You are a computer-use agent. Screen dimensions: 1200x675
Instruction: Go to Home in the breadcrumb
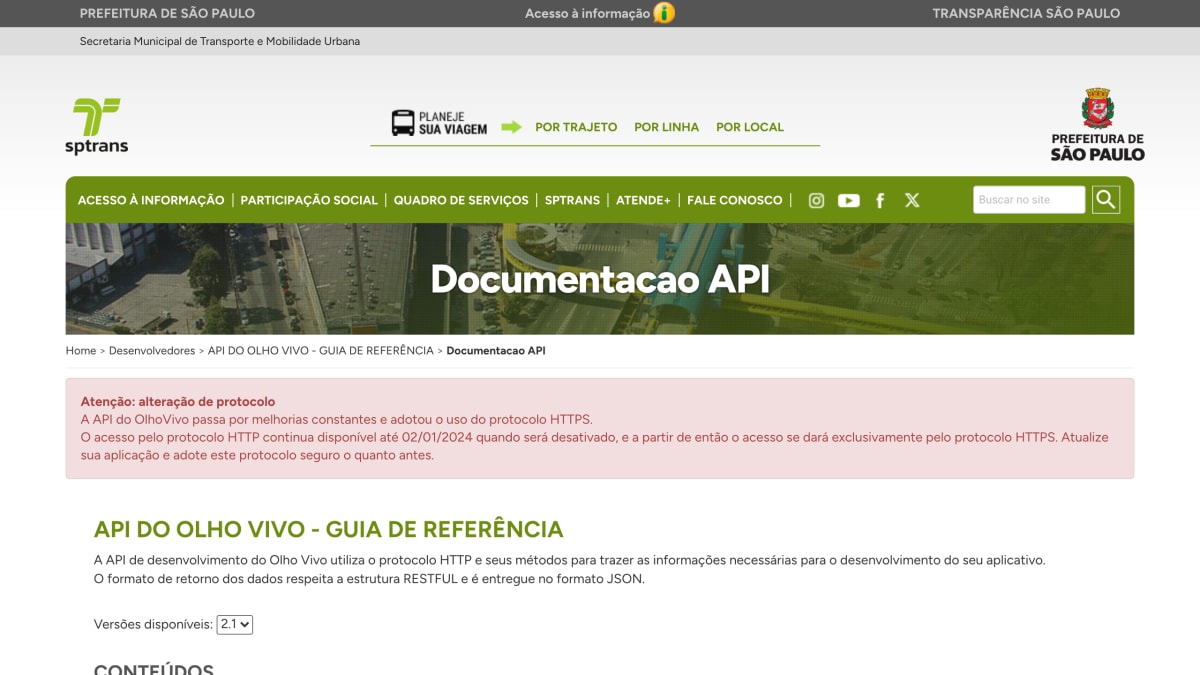[x=81, y=351]
